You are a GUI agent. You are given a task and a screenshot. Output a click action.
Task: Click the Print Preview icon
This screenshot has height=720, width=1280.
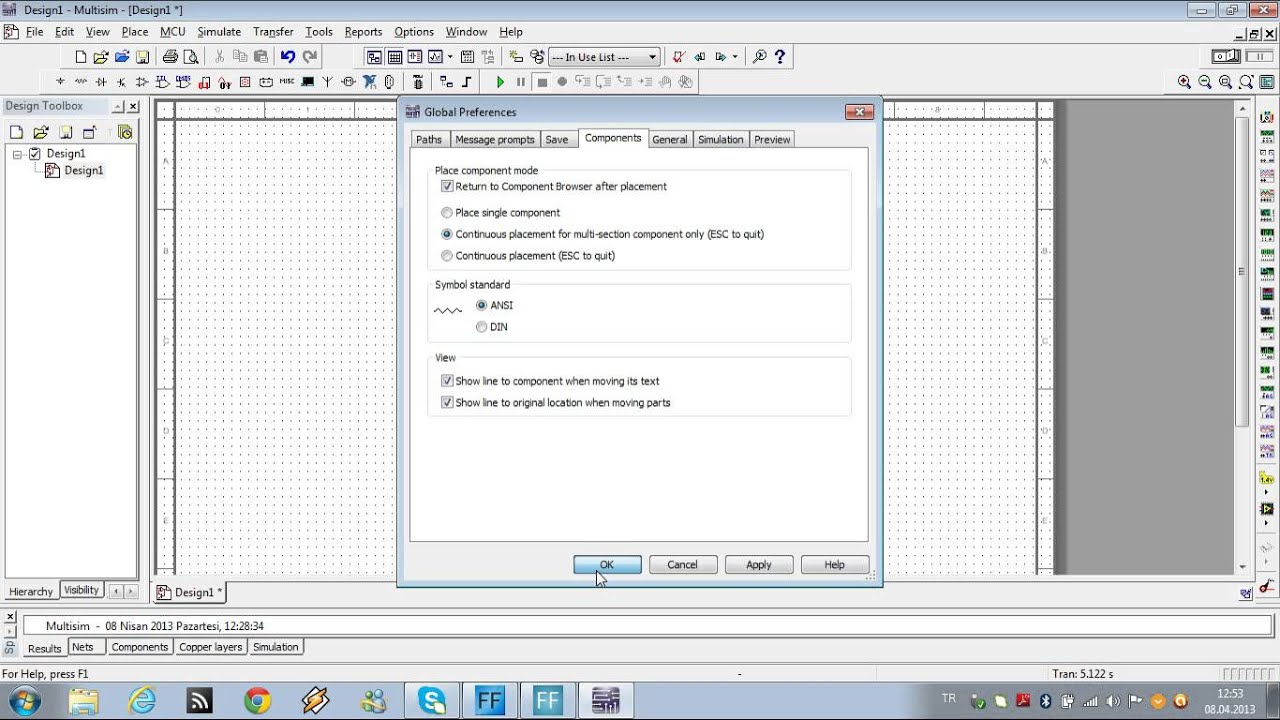pos(191,57)
